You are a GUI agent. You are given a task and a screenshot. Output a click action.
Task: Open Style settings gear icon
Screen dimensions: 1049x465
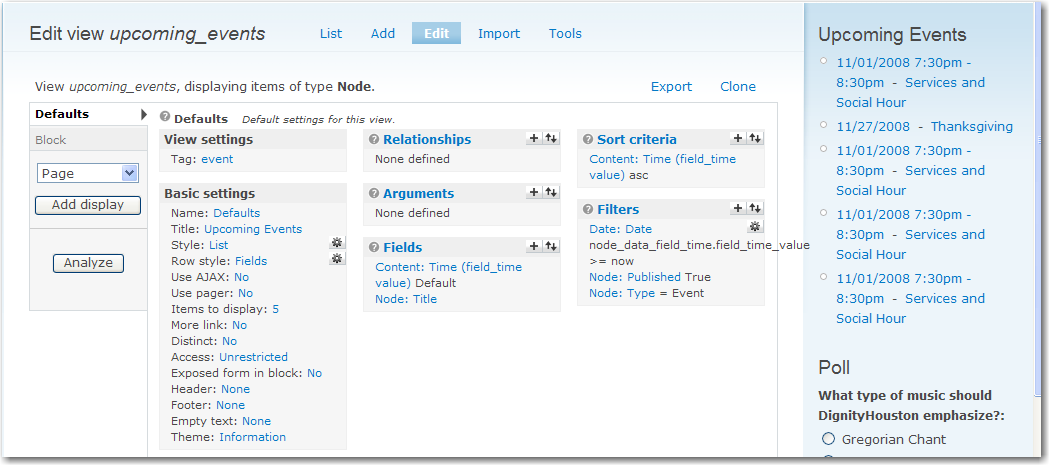pyautogui.click(x=337, y=243)
